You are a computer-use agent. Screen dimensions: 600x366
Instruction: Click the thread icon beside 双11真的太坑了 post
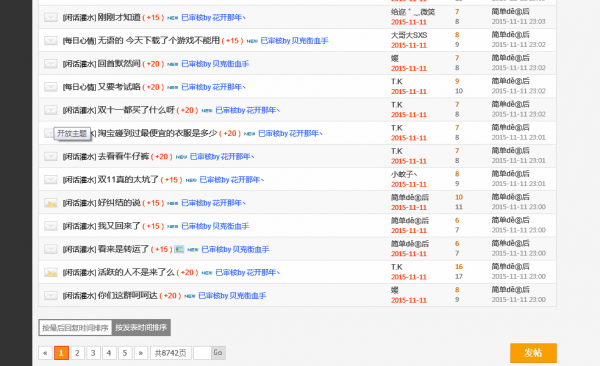pos(51,180)
